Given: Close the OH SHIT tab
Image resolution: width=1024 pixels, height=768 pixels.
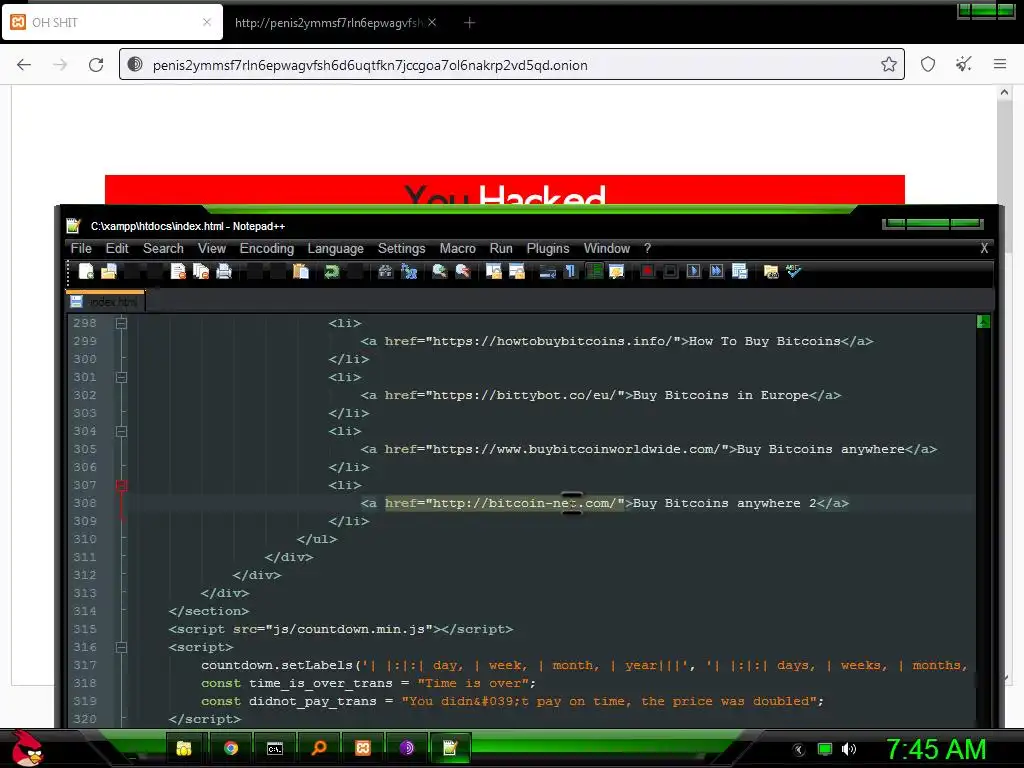Looking at the screenshot, I should tap(207, 22).
